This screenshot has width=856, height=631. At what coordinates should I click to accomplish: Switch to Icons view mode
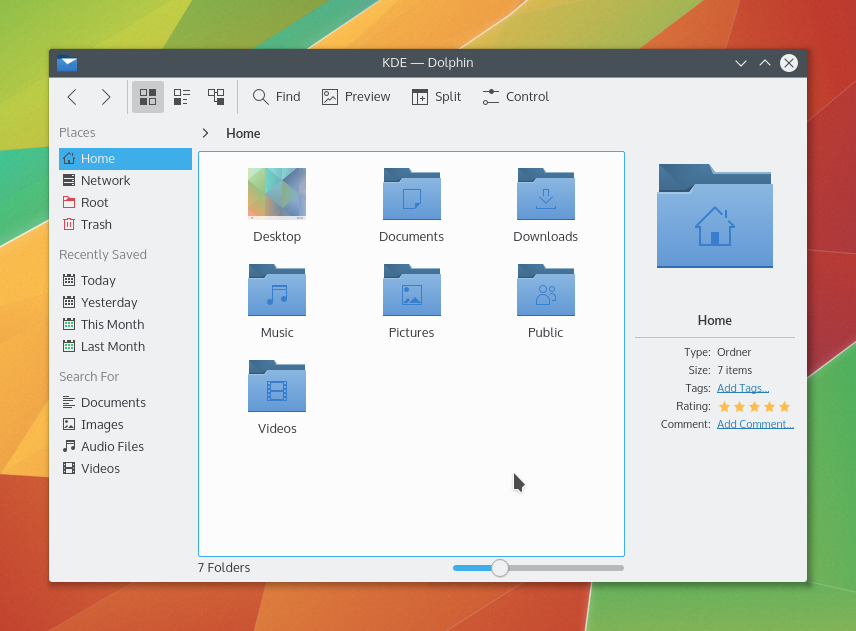click(x=148, y=97)
